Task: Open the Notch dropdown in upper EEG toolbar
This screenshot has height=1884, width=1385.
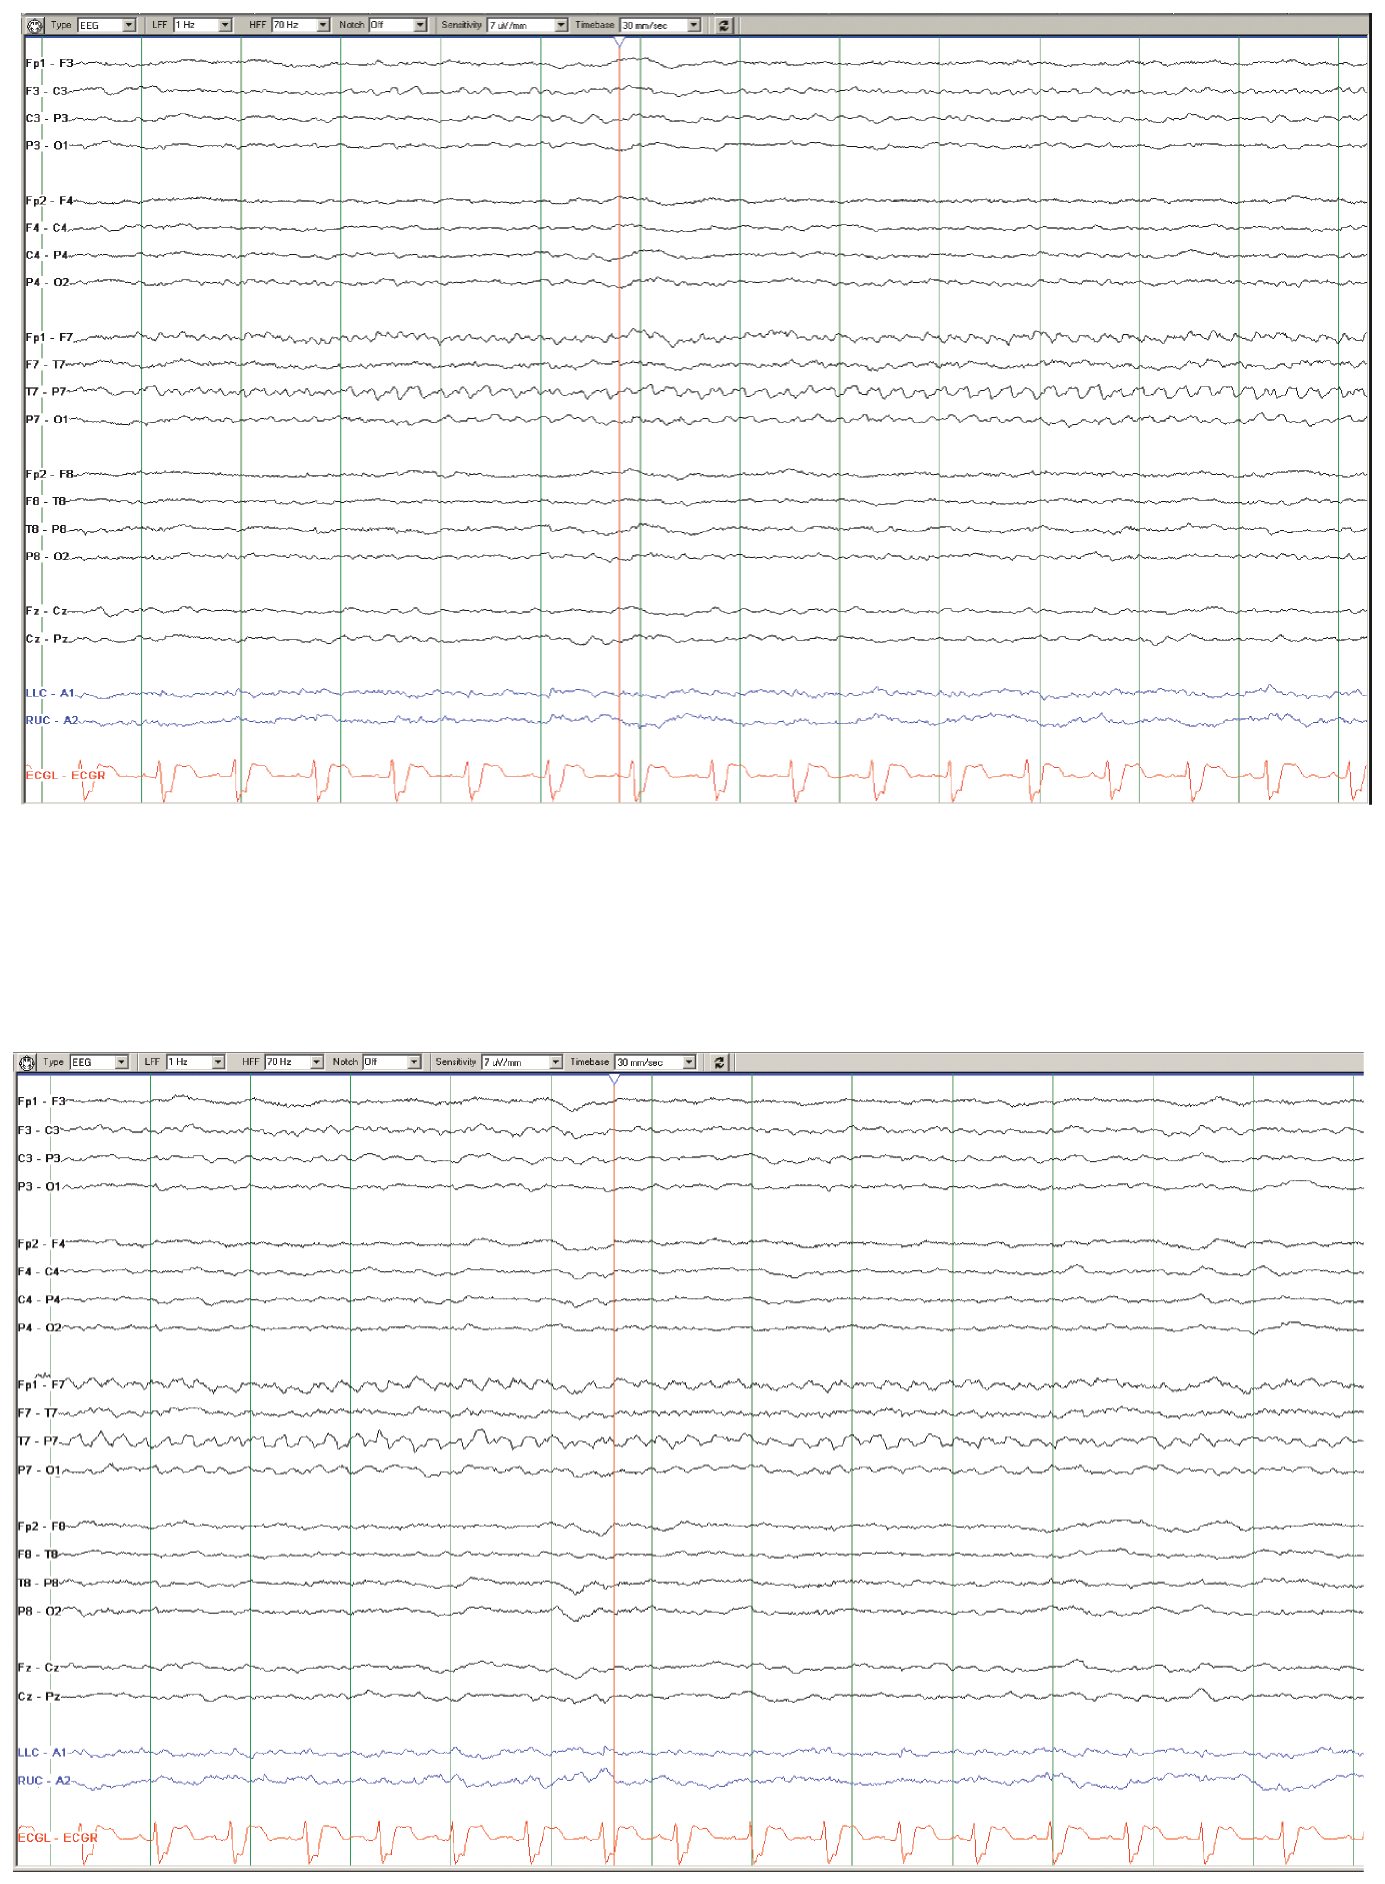Action: (397, 25)
